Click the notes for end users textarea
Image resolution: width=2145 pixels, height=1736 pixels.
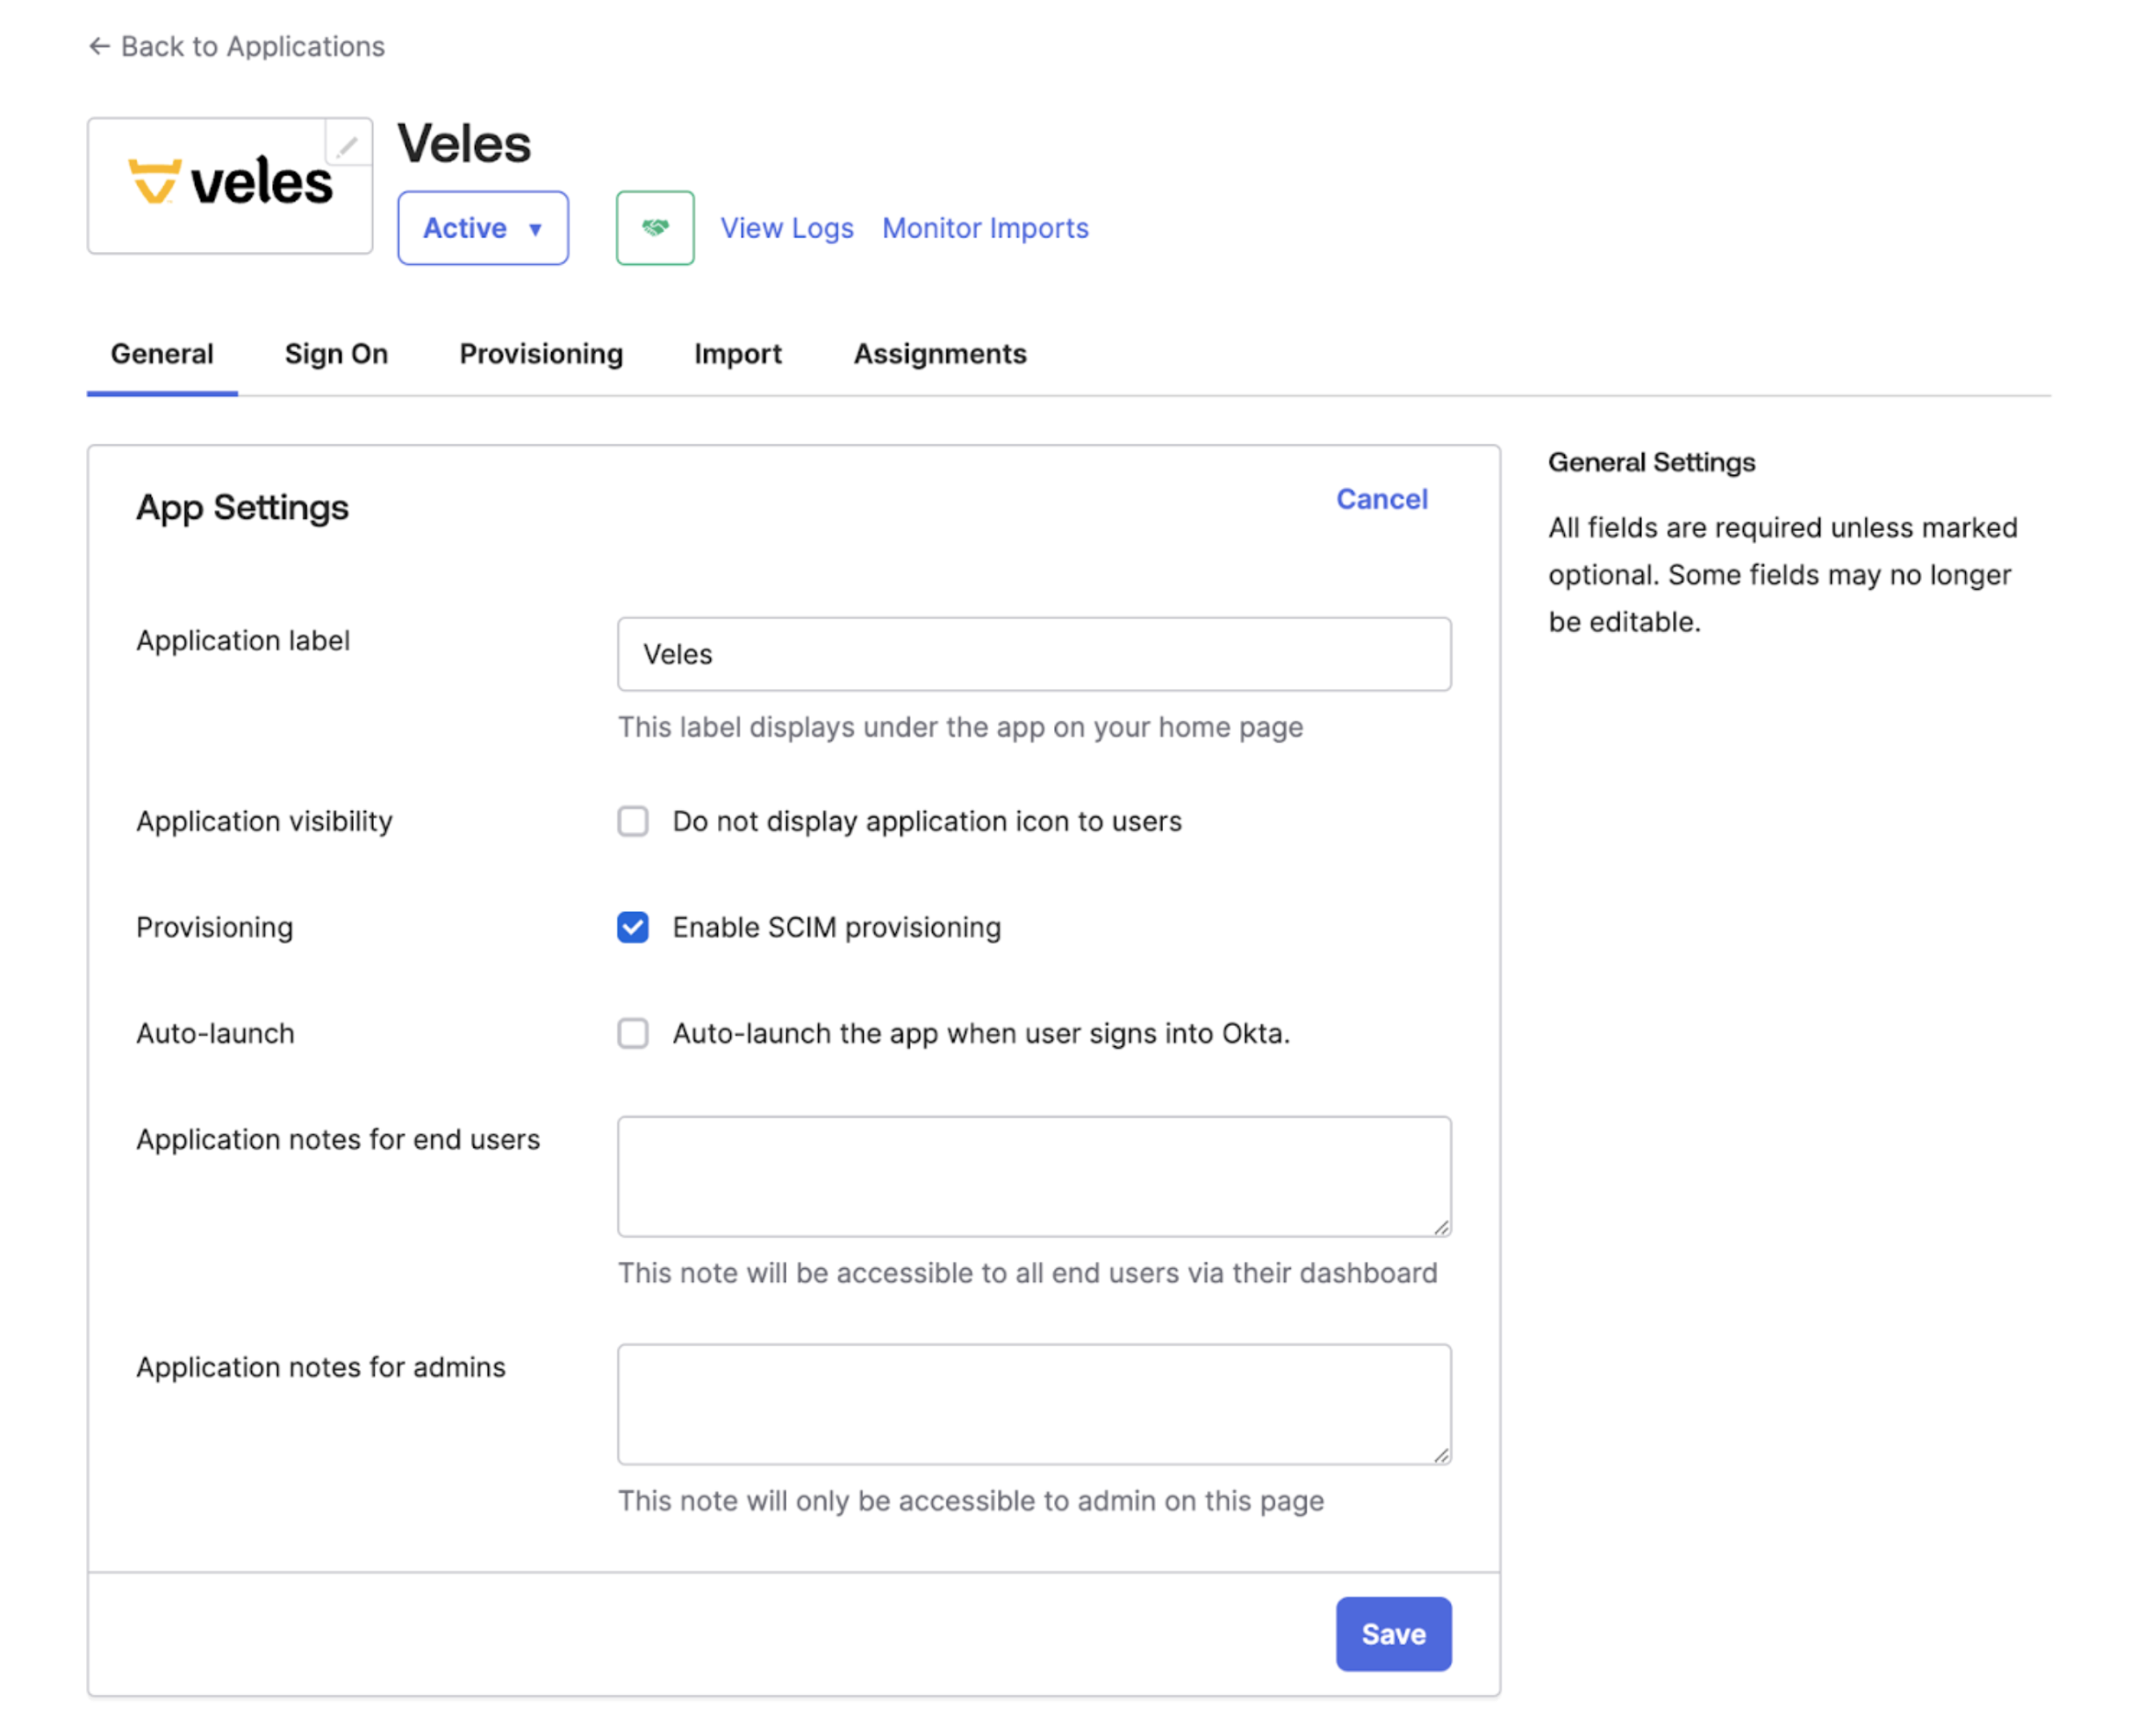pos(1034,1177)
